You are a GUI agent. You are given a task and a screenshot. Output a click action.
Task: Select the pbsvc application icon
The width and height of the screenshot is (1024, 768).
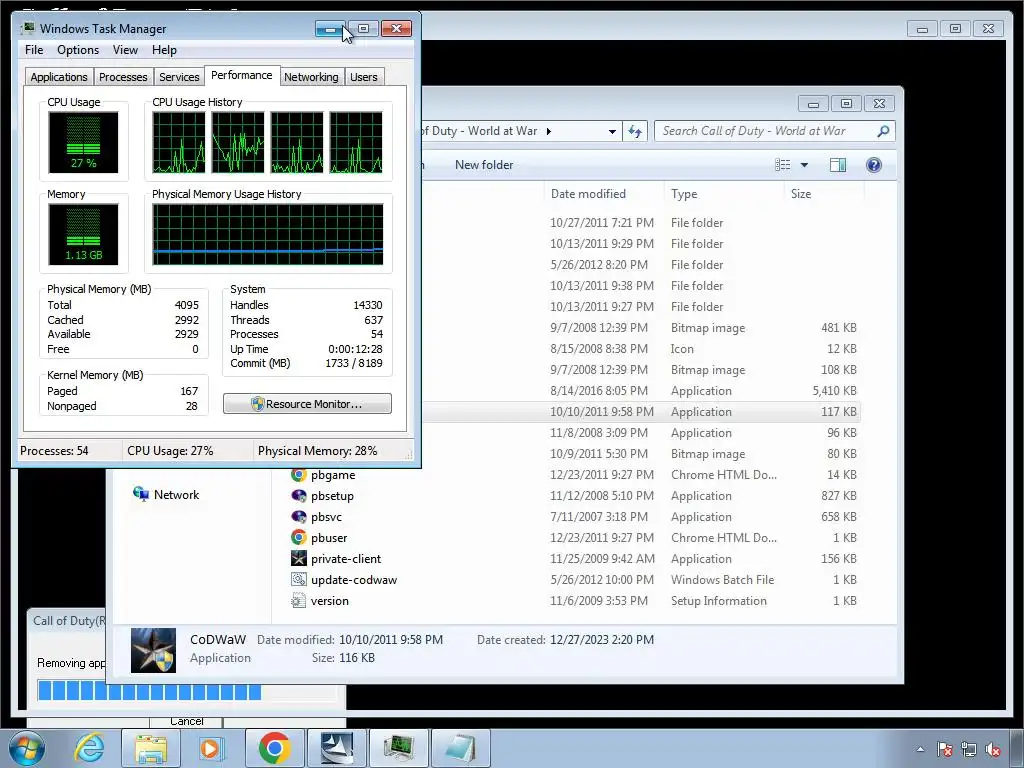[298, 517]
